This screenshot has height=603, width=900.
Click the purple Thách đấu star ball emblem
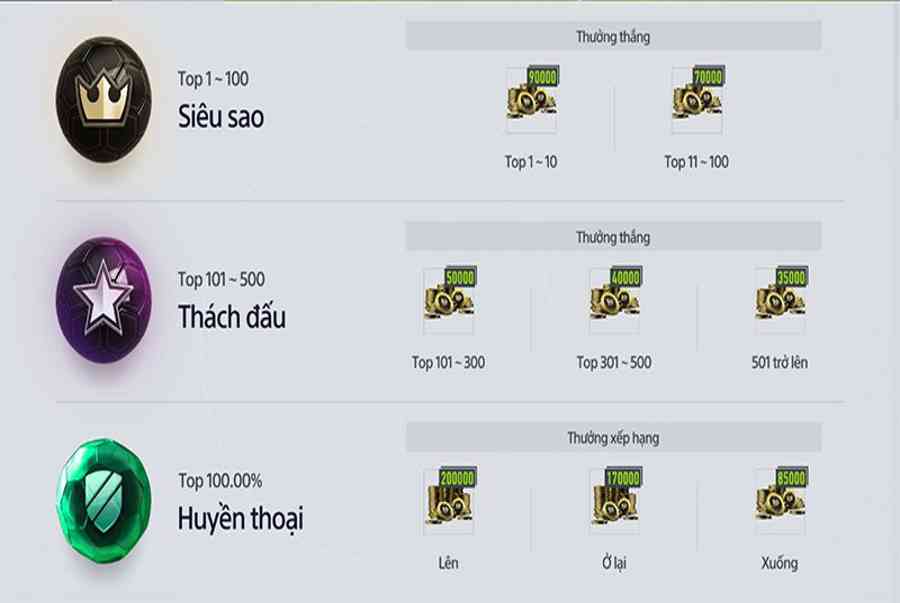(104, 299)
